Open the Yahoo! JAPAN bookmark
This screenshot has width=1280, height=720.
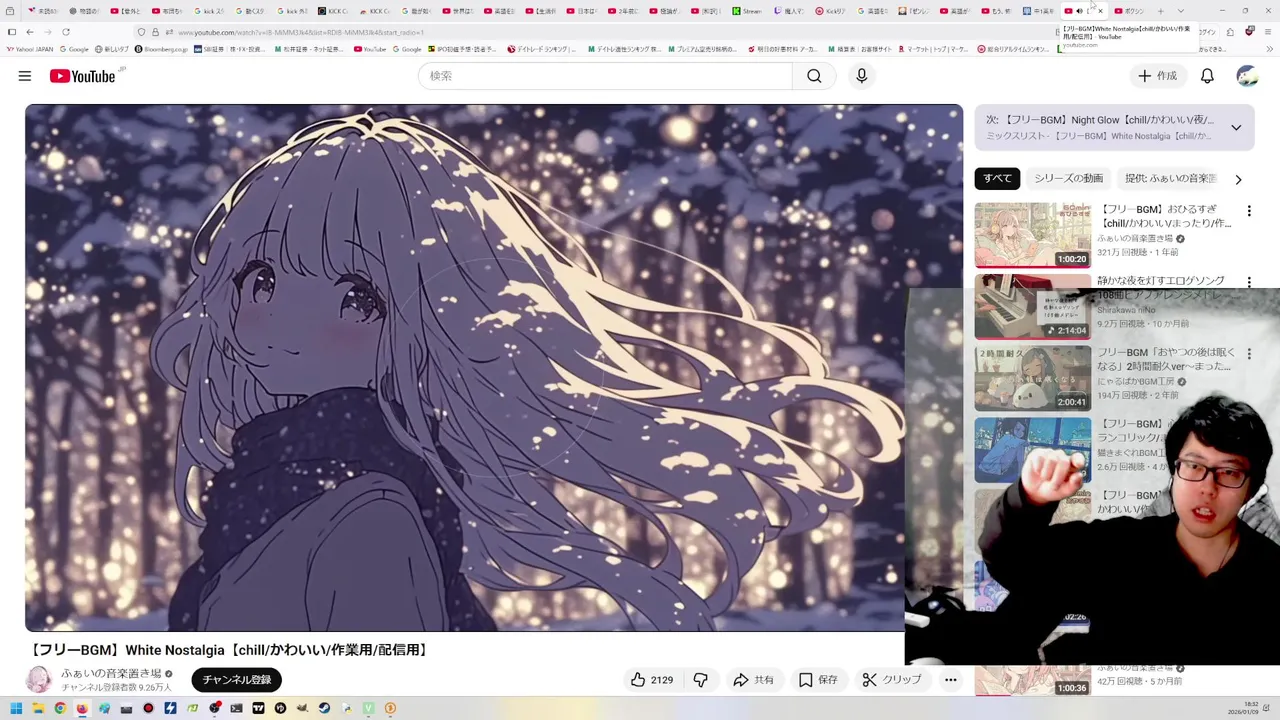coord(29,49)
